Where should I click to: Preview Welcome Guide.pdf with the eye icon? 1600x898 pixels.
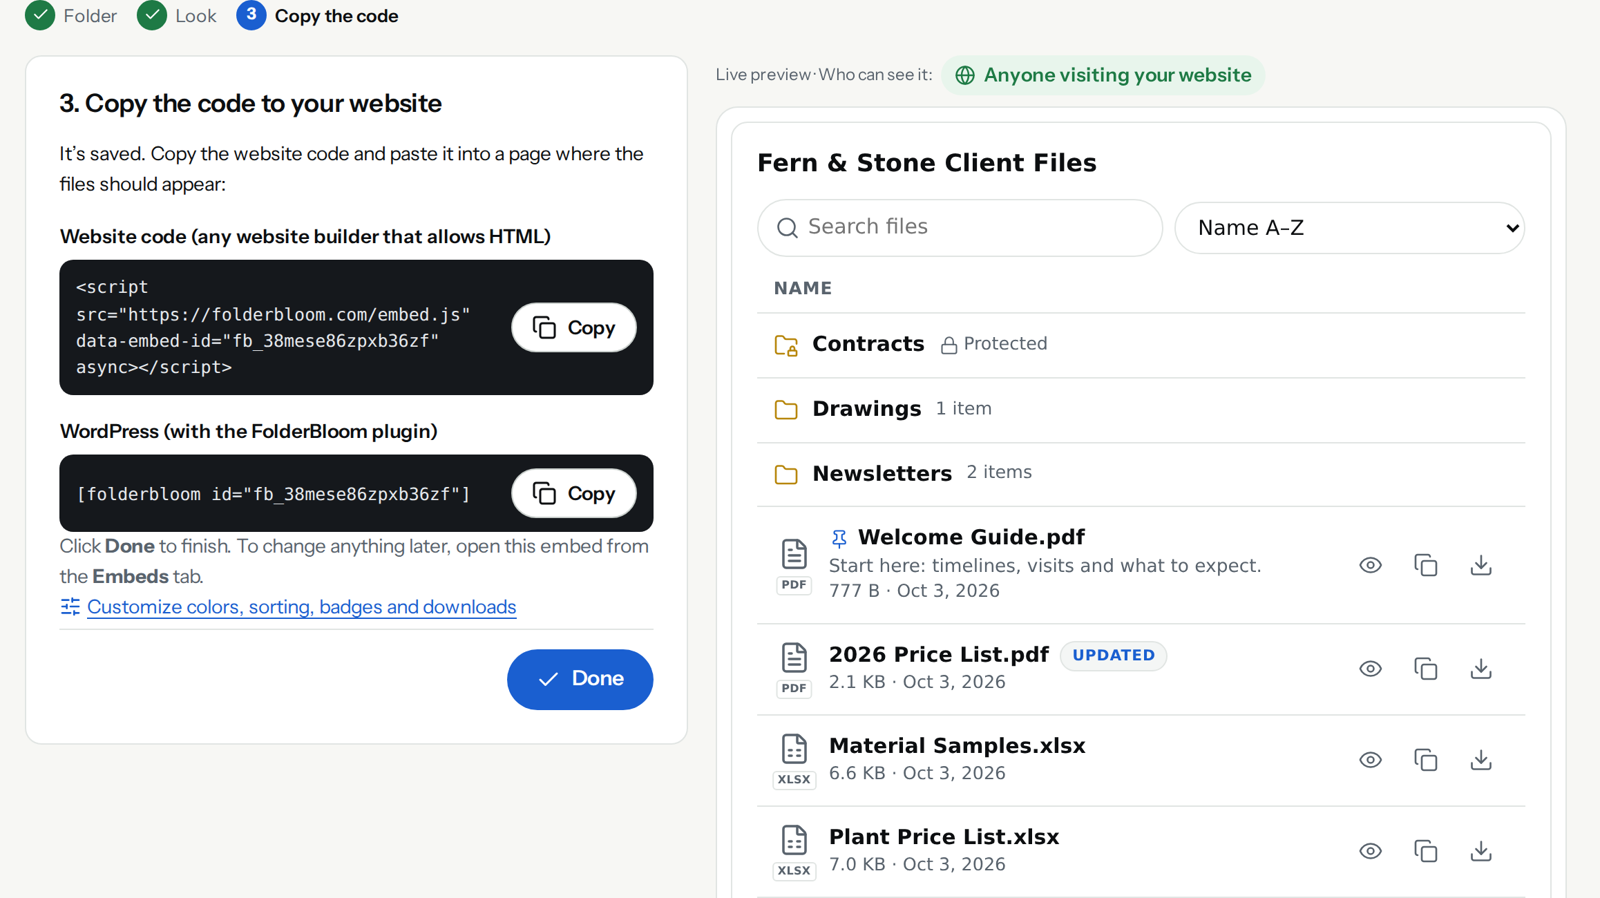pyautogui.click(x=1370, y=565)
